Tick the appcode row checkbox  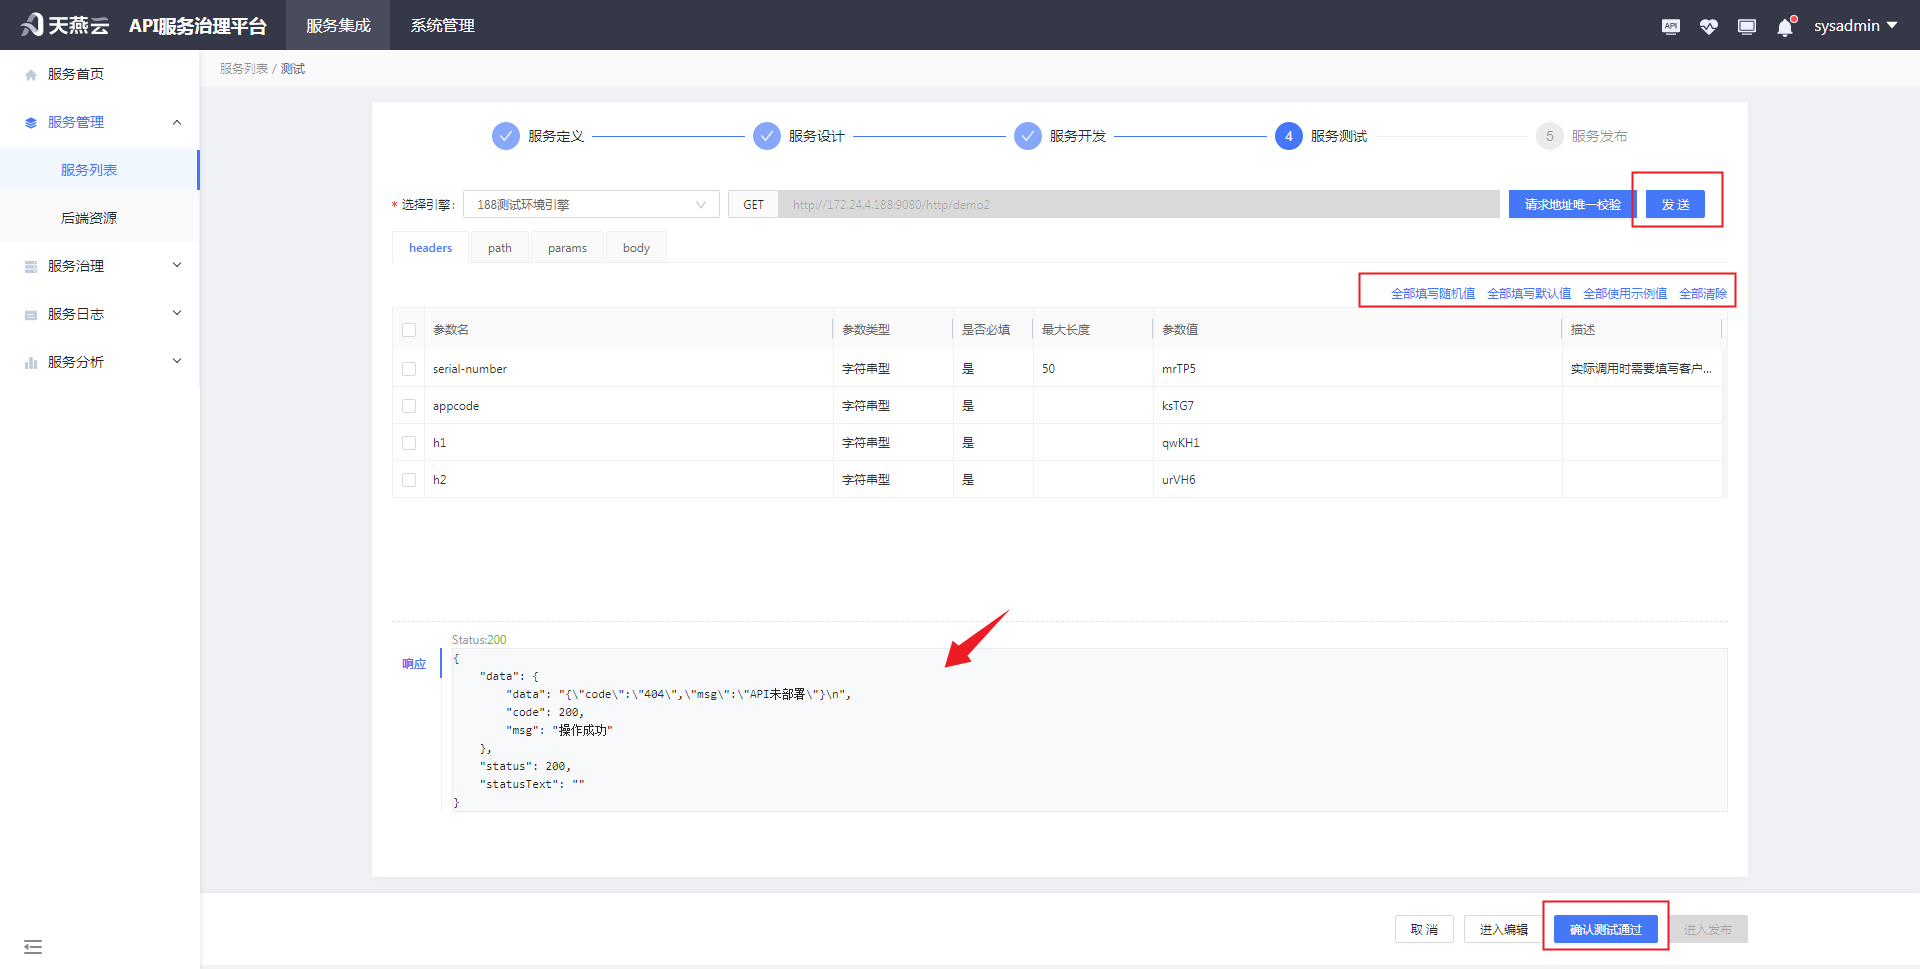(x=409, y=406)
